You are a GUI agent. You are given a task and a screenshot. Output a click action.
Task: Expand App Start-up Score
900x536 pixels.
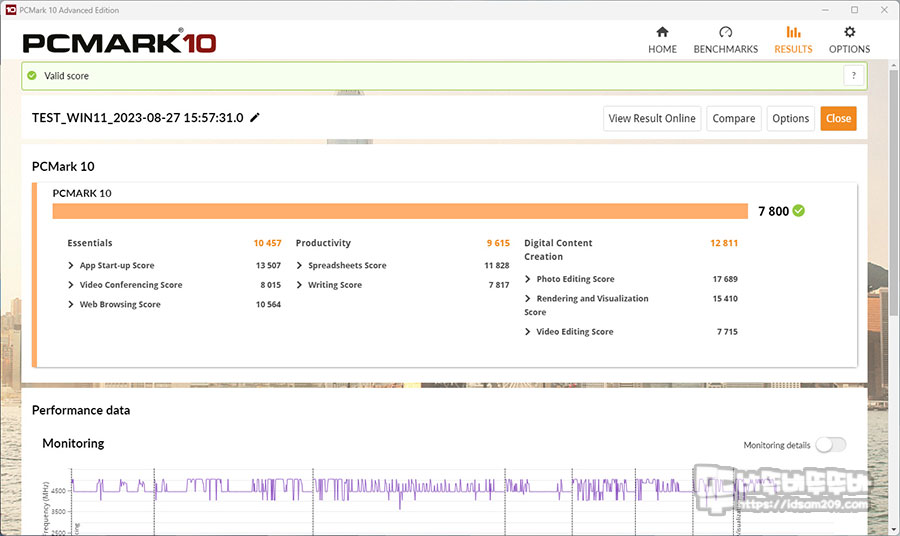click(71, 265)
